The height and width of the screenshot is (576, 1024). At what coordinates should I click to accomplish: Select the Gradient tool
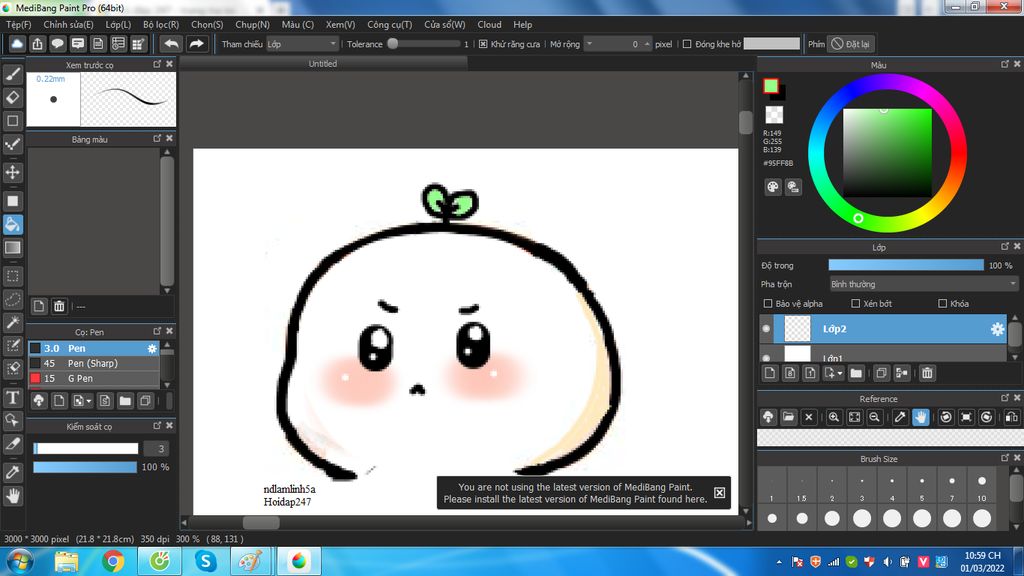tap(12, 248)
